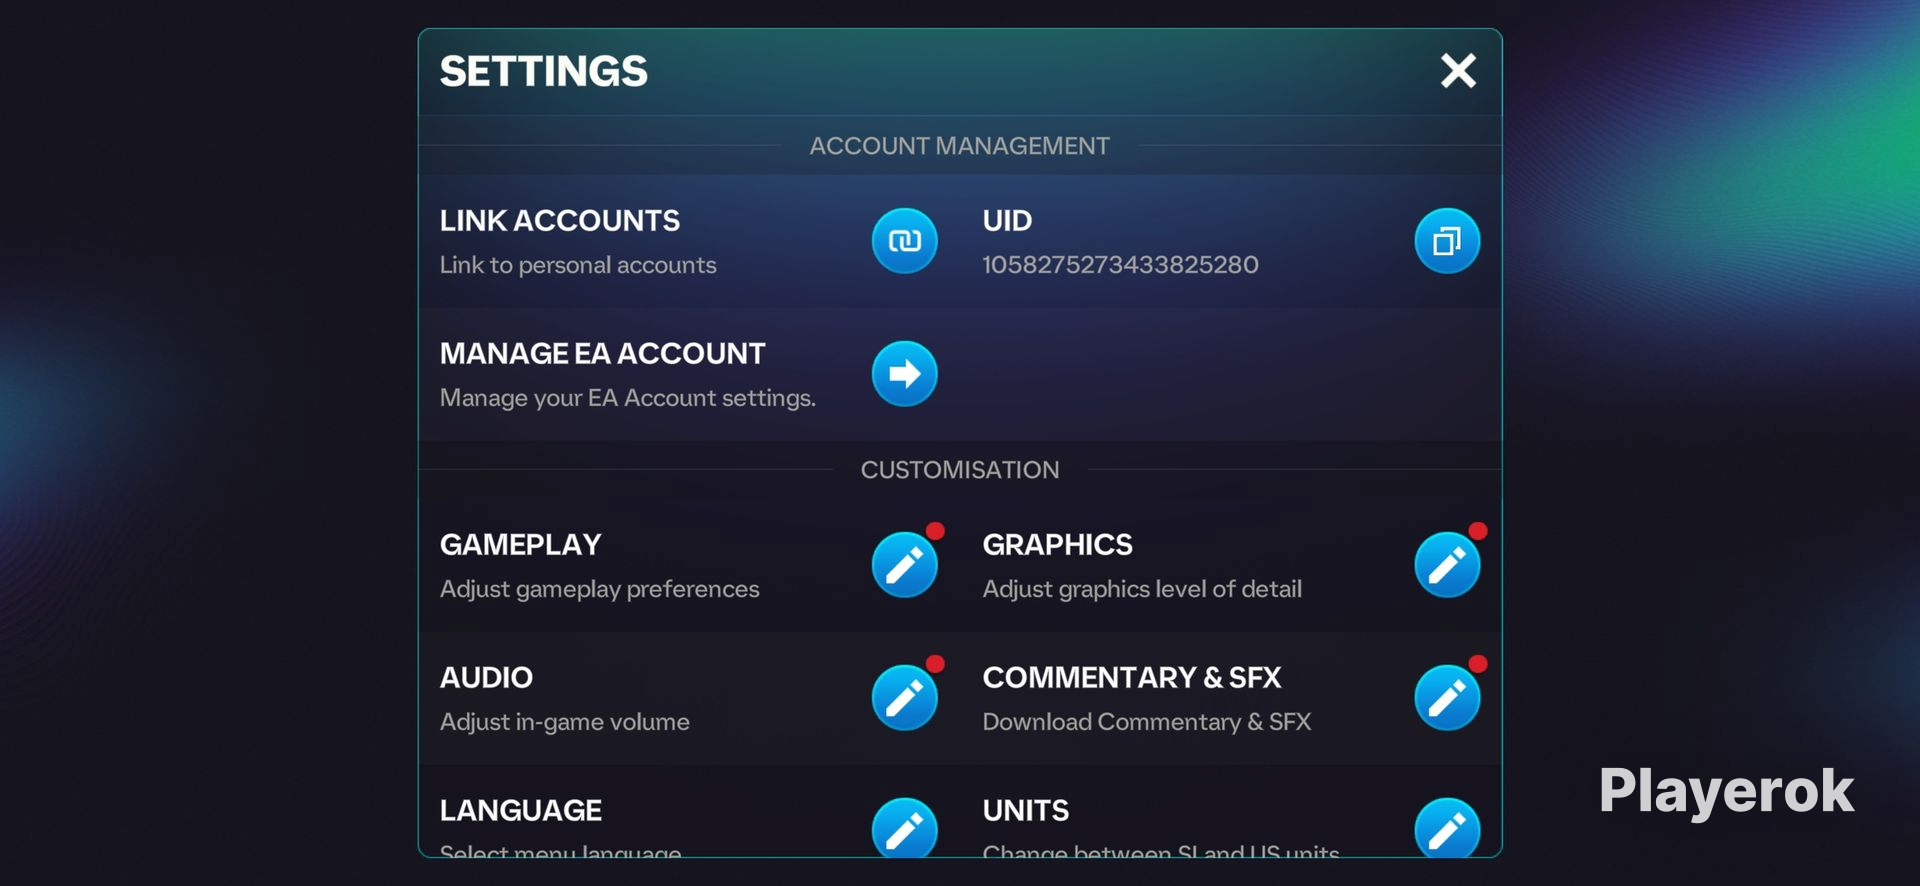The height and width of the screenshot is (886, 1920).
Task: Click the Link Accounts label
Action: pos(559,221)
